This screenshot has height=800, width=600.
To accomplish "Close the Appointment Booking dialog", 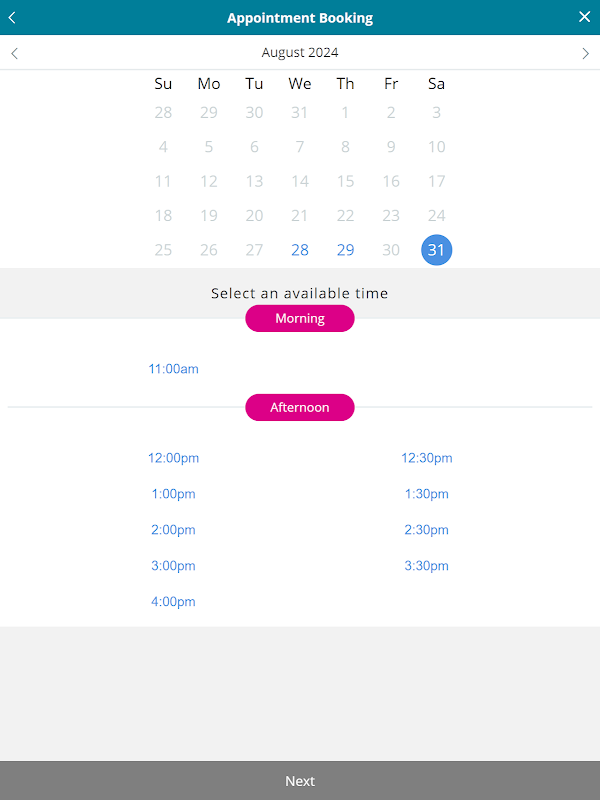I will [585, 17].
